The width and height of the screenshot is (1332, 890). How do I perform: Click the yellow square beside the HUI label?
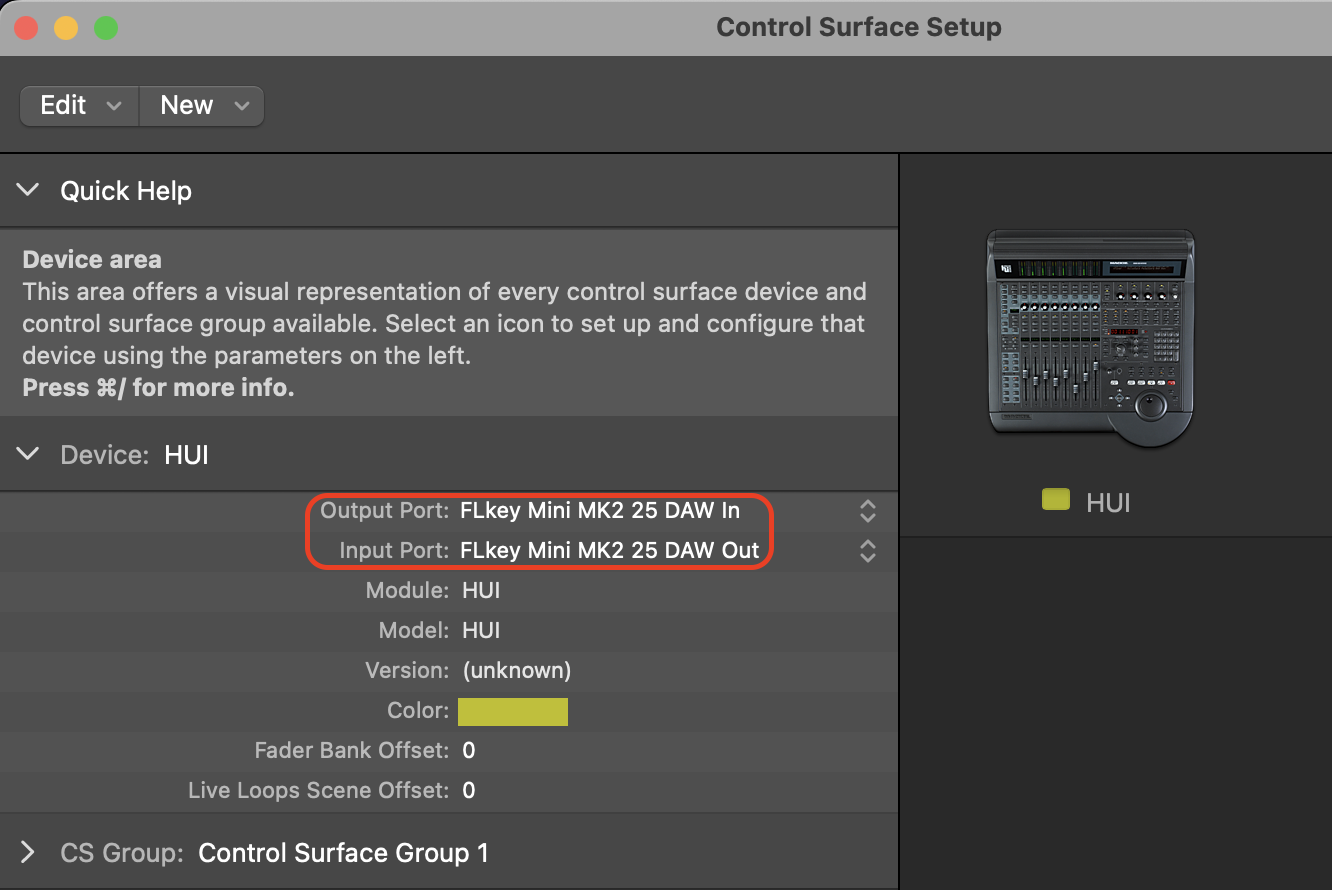pos(1056,500)
